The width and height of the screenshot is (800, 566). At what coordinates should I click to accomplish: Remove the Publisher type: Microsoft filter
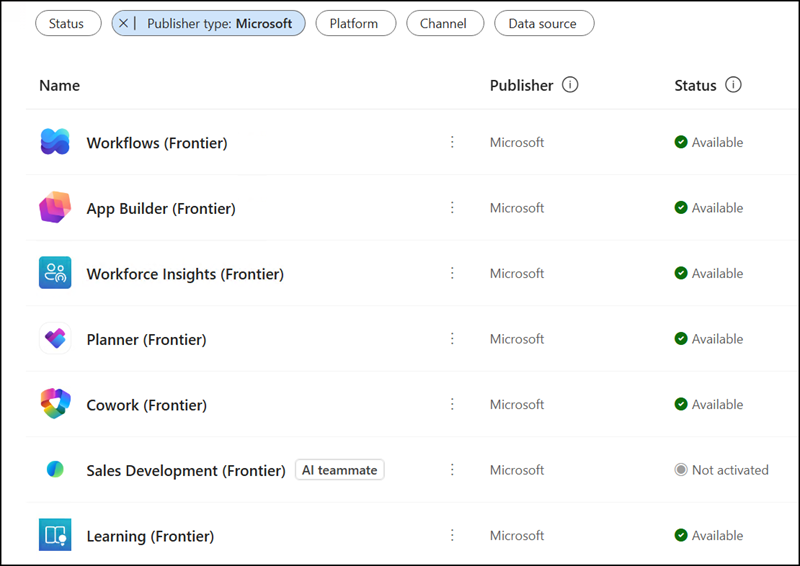coord(124,23)
